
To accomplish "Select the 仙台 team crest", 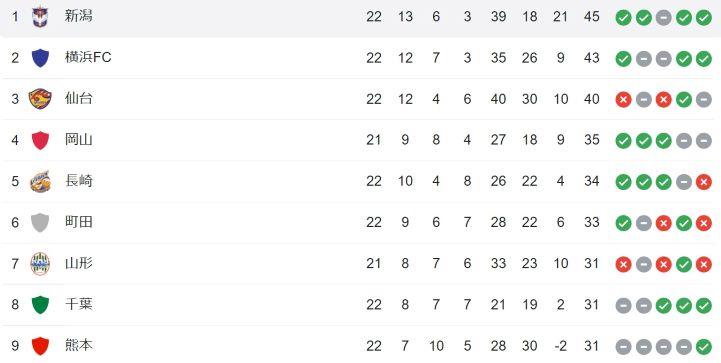I will 40,99.
